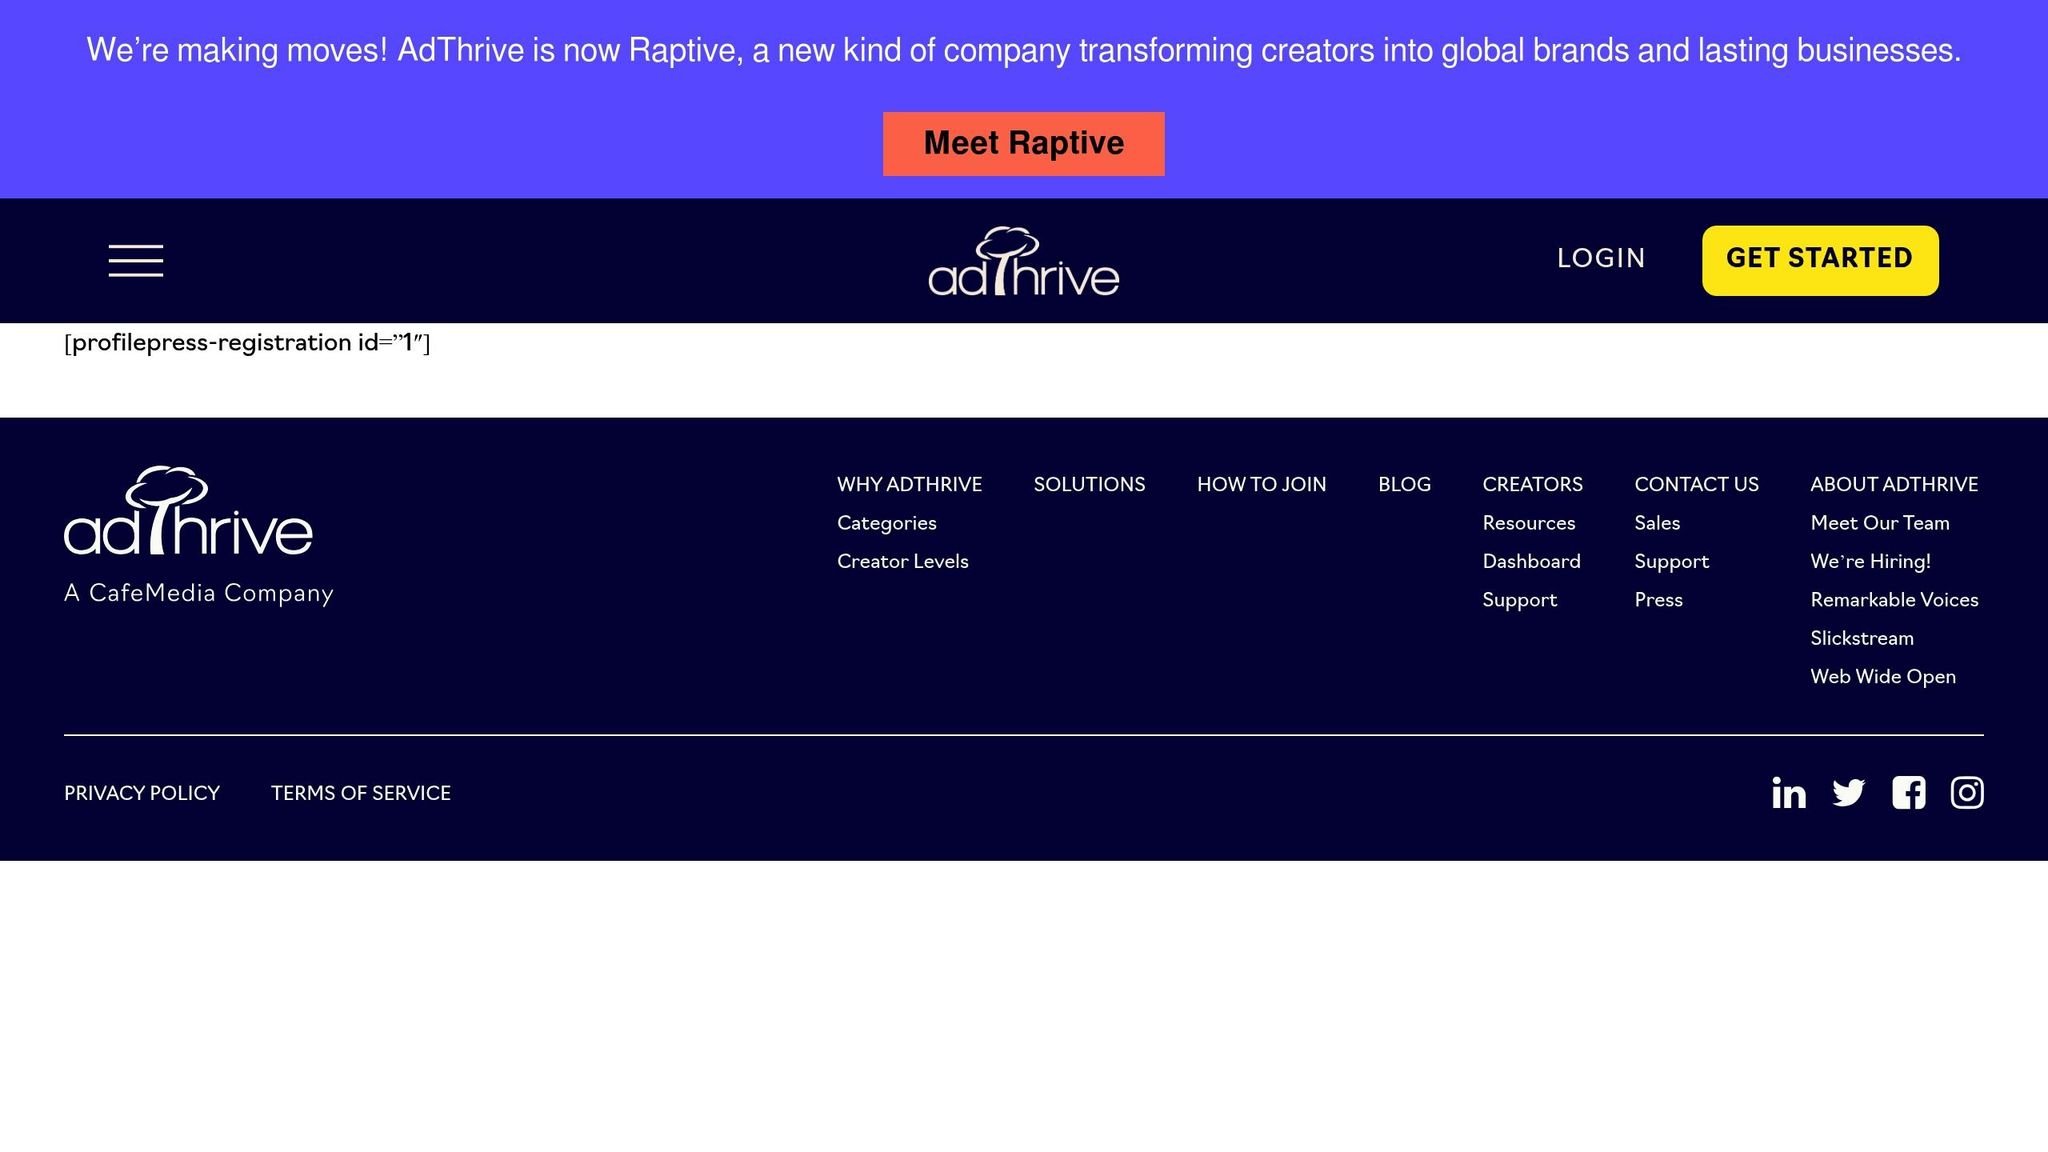This screenshot has height=1152, width=2048.
Task: Open Slickstream link
Action: coord(1861,638)
